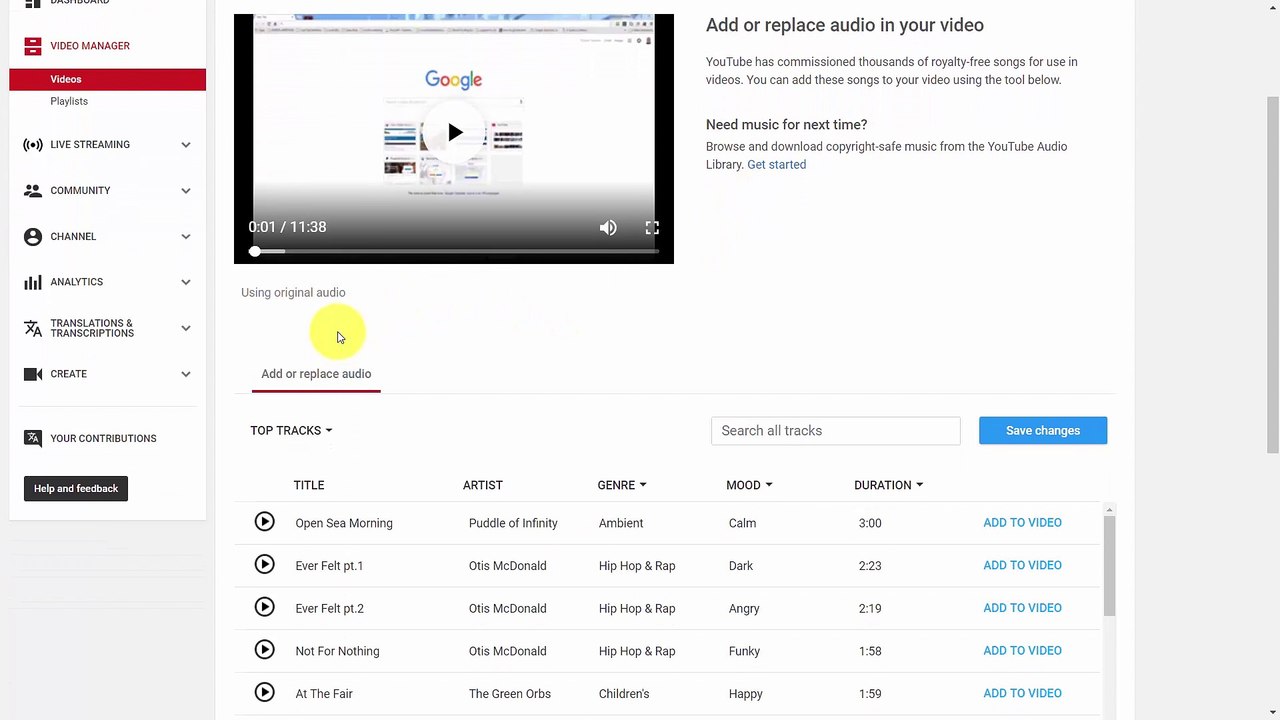Viewport: 1280px width, 720px height.
Task: Click the Community people icon
Action: [x=33, y=190]
